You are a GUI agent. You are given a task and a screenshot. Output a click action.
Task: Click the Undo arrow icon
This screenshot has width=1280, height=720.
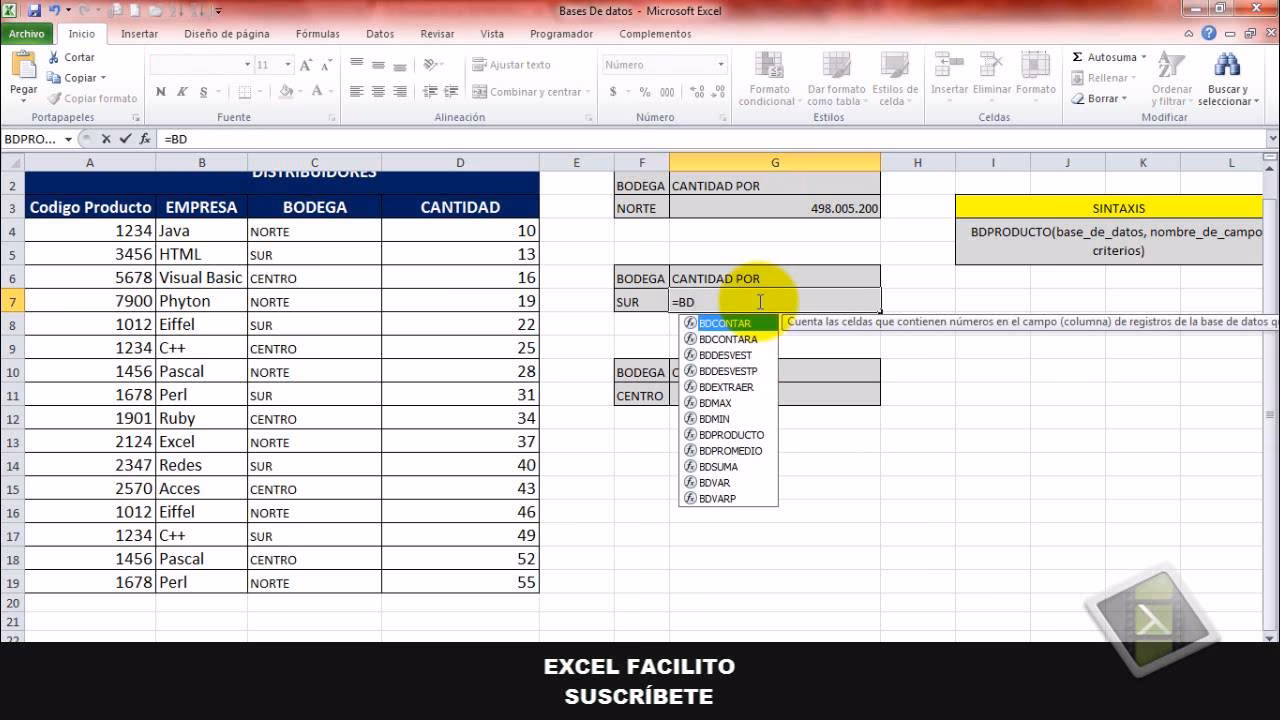tap(55, 11)
